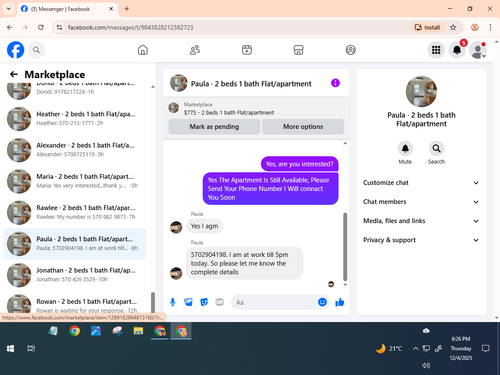This screenshot has width=500, height=375.
Task: Open the tab search dropdown
Action: point(9,9)
